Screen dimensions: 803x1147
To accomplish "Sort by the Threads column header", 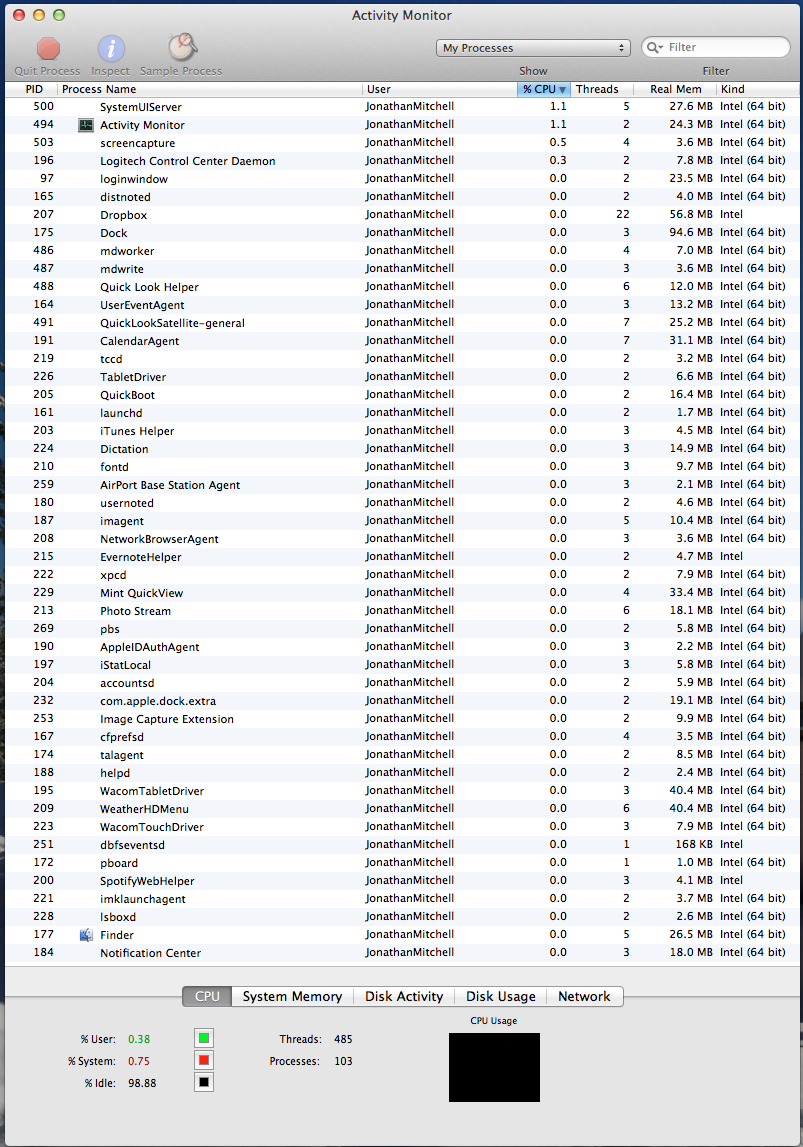I will tap(601, 89).
